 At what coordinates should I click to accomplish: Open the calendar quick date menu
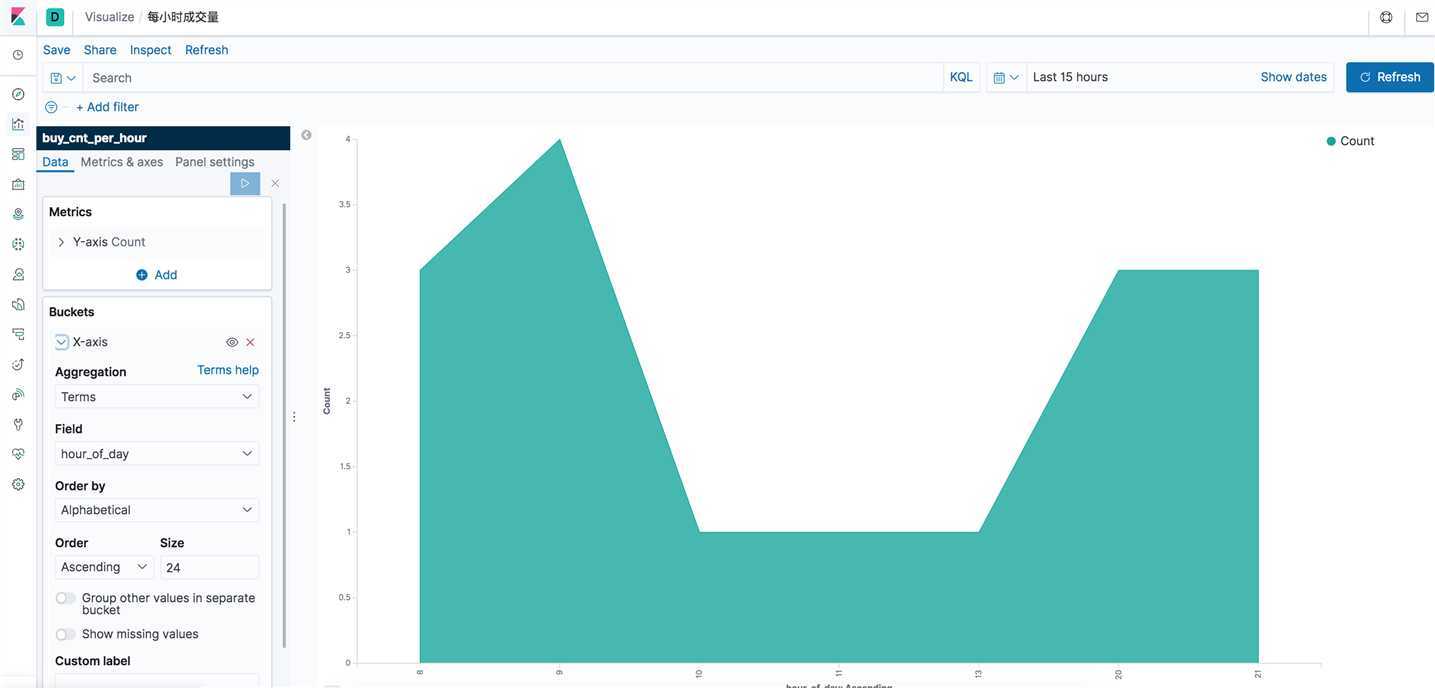[1006, 77]
